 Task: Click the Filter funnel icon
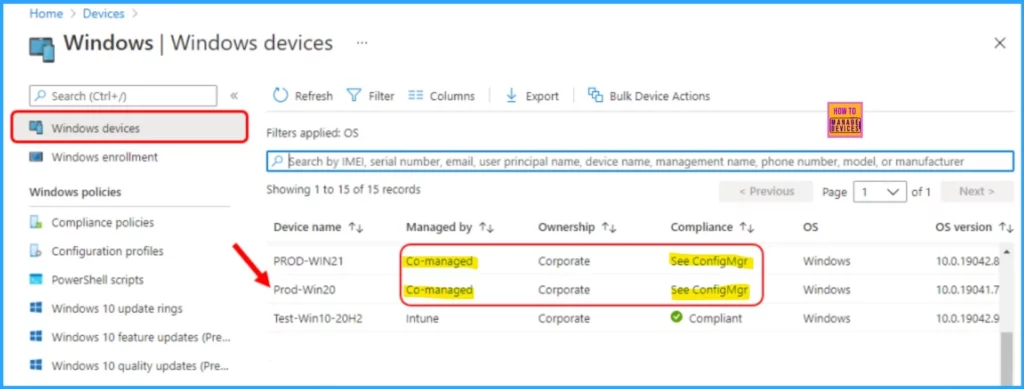(353, 96)
